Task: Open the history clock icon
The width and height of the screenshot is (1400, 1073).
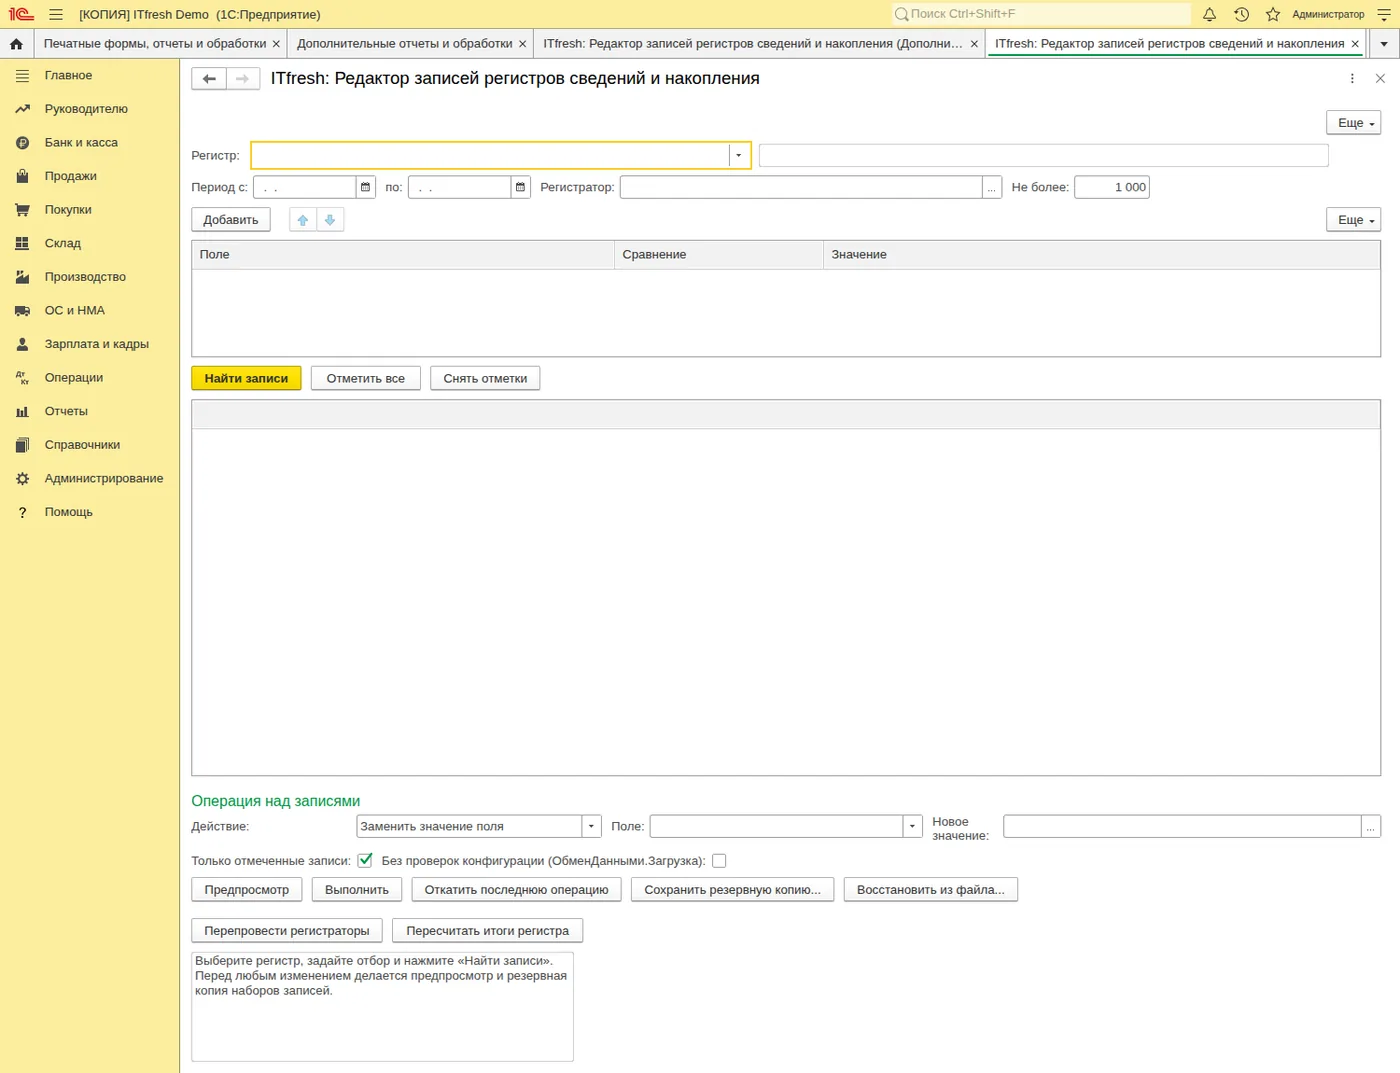Action: (1241, 14)
